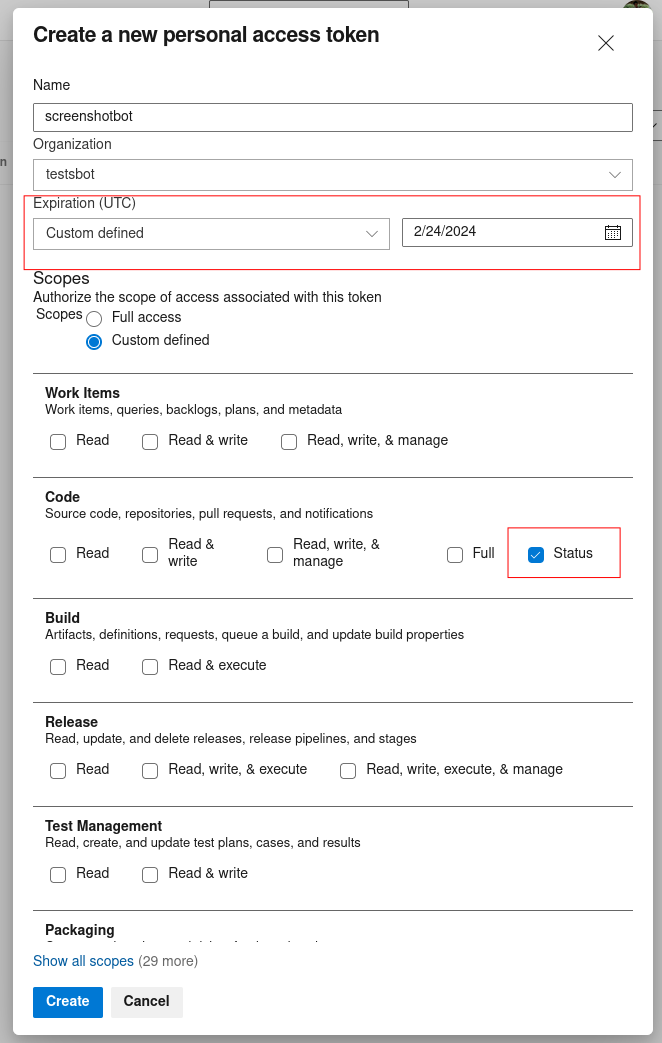The height and width of the screenshot is (1043, 662).
Task: Check Release Read, write, execute, & manage
Action: click(348, 770)
